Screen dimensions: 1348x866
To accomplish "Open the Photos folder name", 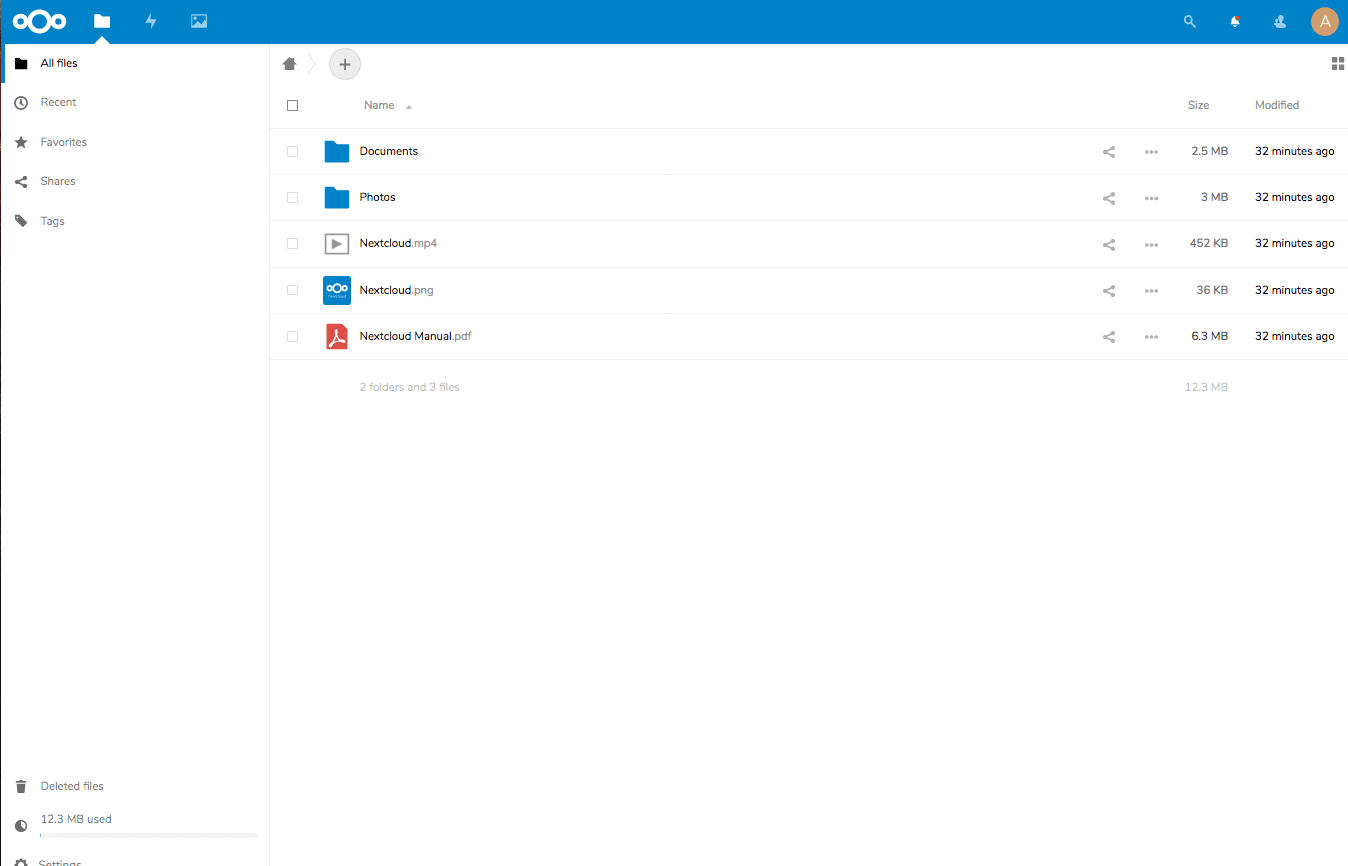I will 378,198.
